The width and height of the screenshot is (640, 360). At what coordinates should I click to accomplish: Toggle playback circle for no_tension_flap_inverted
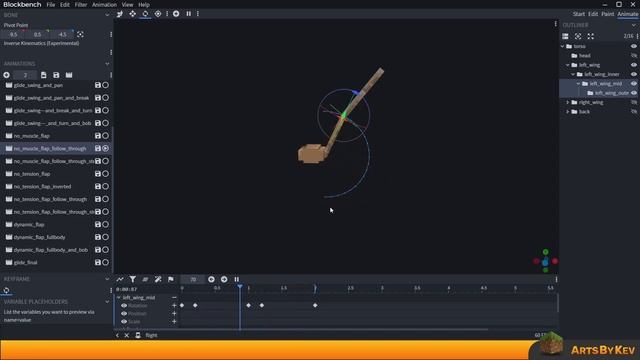tap(106, 187)
